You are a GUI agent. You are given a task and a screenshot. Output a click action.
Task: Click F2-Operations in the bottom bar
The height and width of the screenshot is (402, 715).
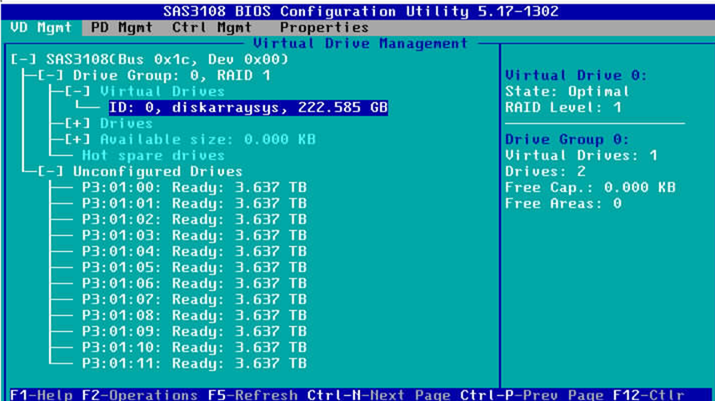(x=140, y=395)
